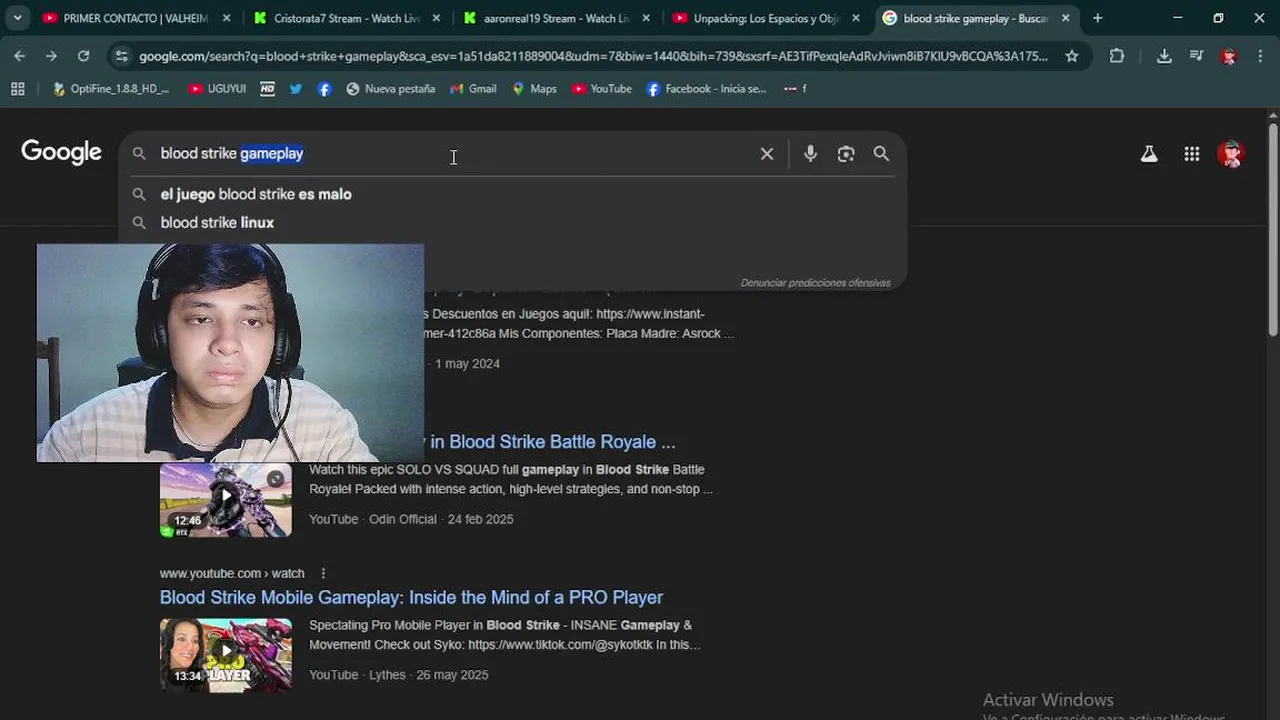Switch to aaronreal19 Stream tab
Image resolution: width=1280 pixels, height=720 pixels.
click(557, 18)
